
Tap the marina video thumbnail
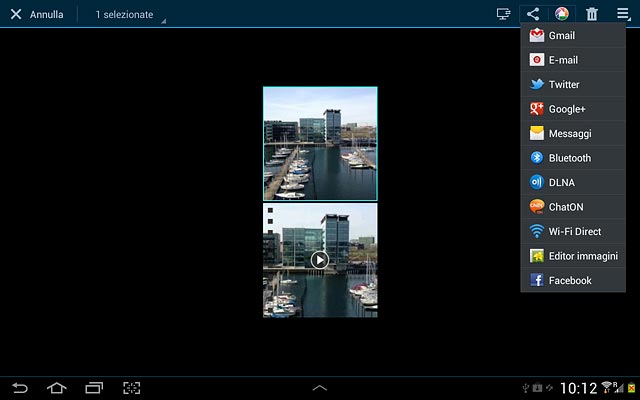click(320, 260)
